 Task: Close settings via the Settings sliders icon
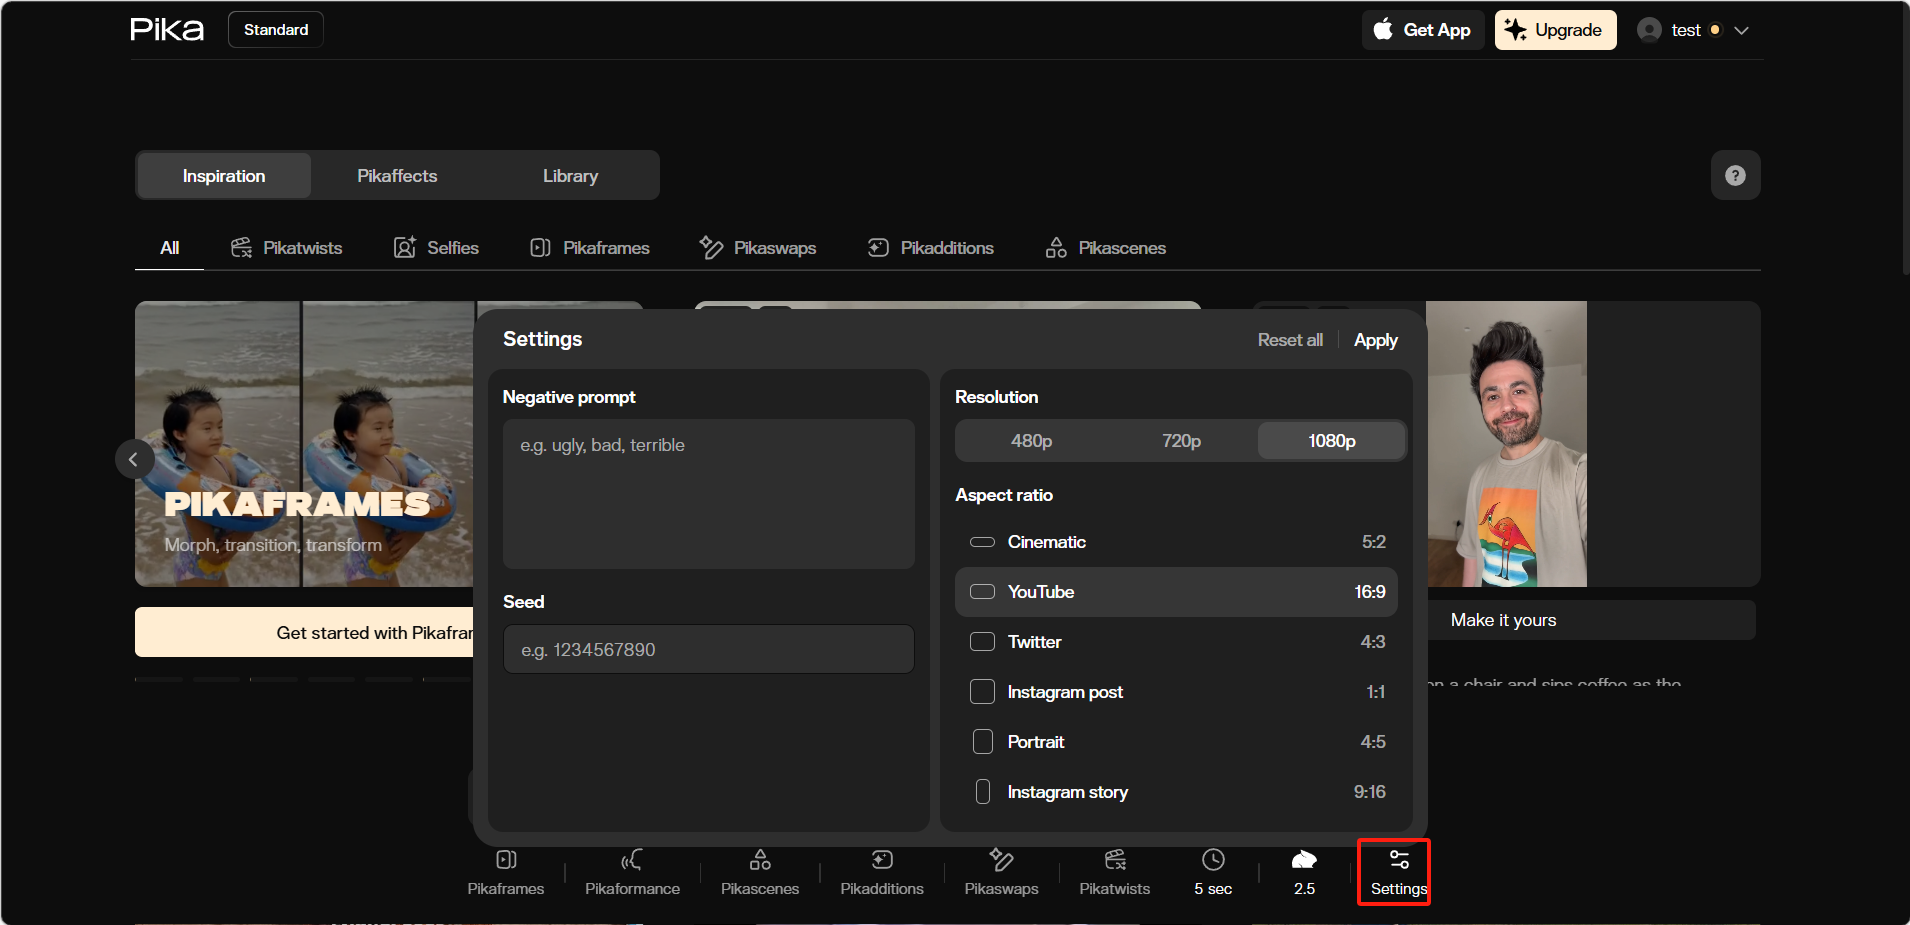pyautogui.click(x=1398, y=871)
